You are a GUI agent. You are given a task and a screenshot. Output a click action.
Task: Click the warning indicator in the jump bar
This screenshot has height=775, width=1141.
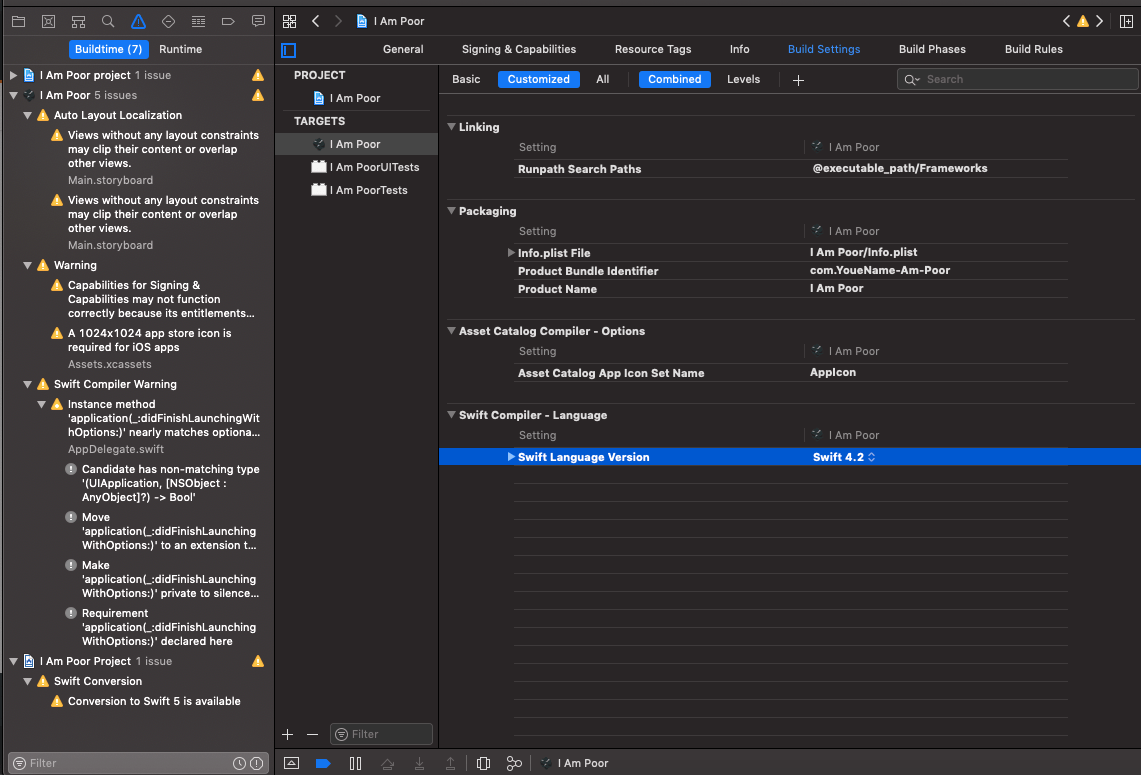tap(1083, 21)
